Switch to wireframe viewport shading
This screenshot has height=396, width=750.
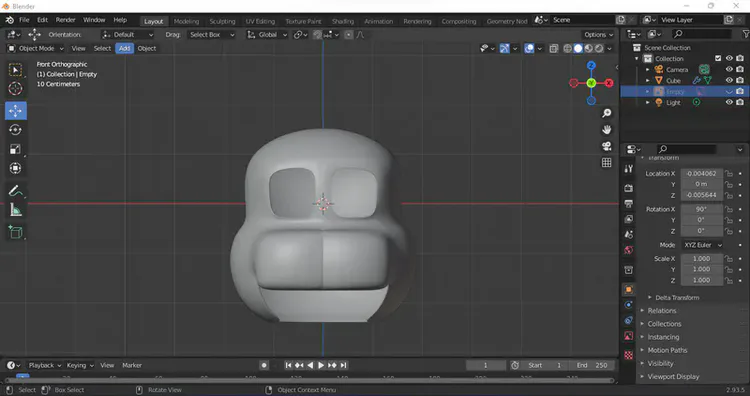(568, 48)
